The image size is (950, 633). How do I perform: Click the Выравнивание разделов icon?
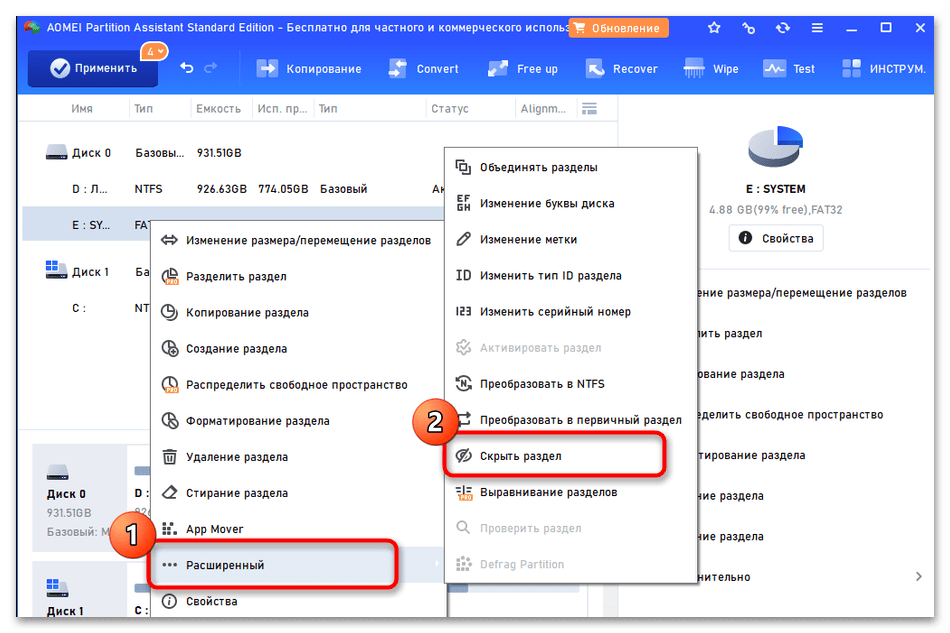coord(463,492)
